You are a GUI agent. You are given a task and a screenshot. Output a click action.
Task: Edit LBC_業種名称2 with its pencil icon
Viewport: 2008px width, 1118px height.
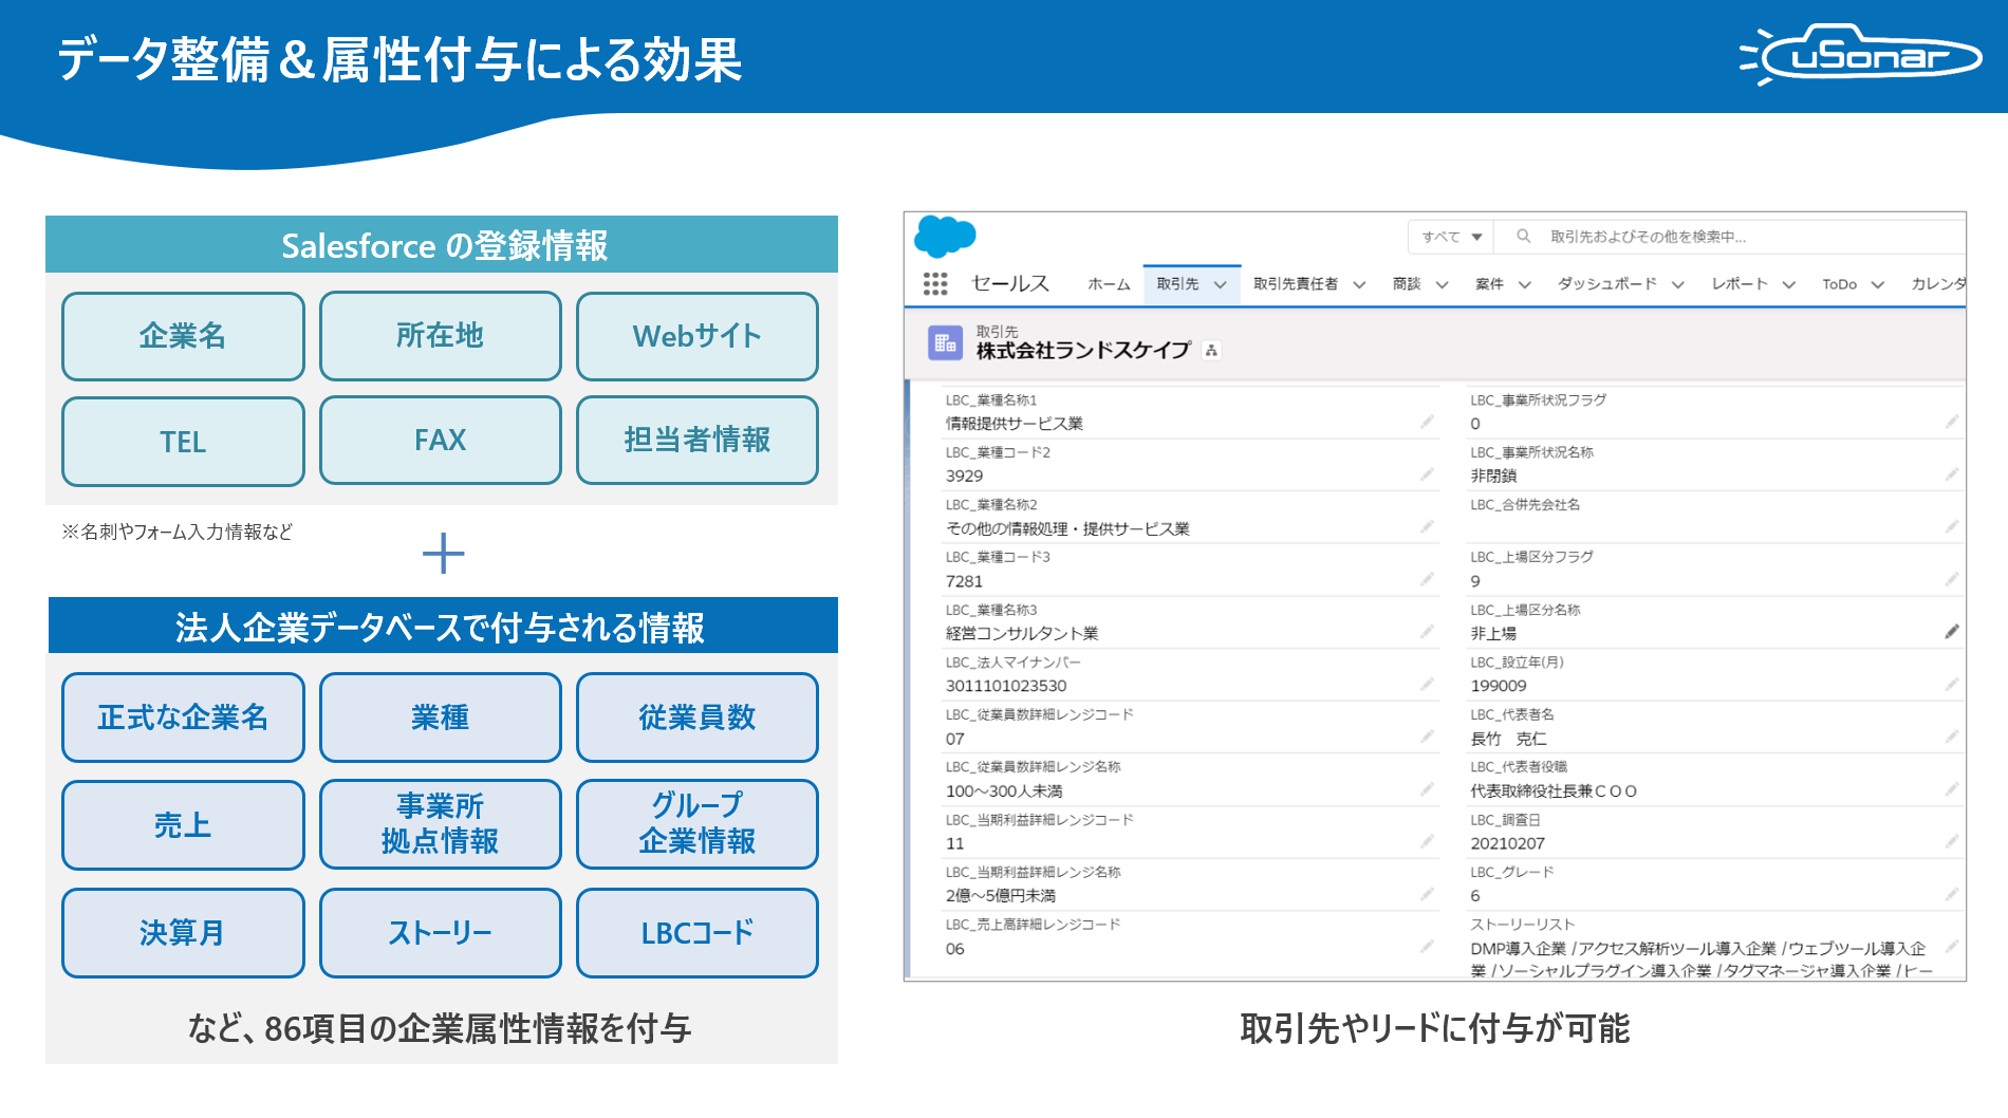(x=1427, y=527)
